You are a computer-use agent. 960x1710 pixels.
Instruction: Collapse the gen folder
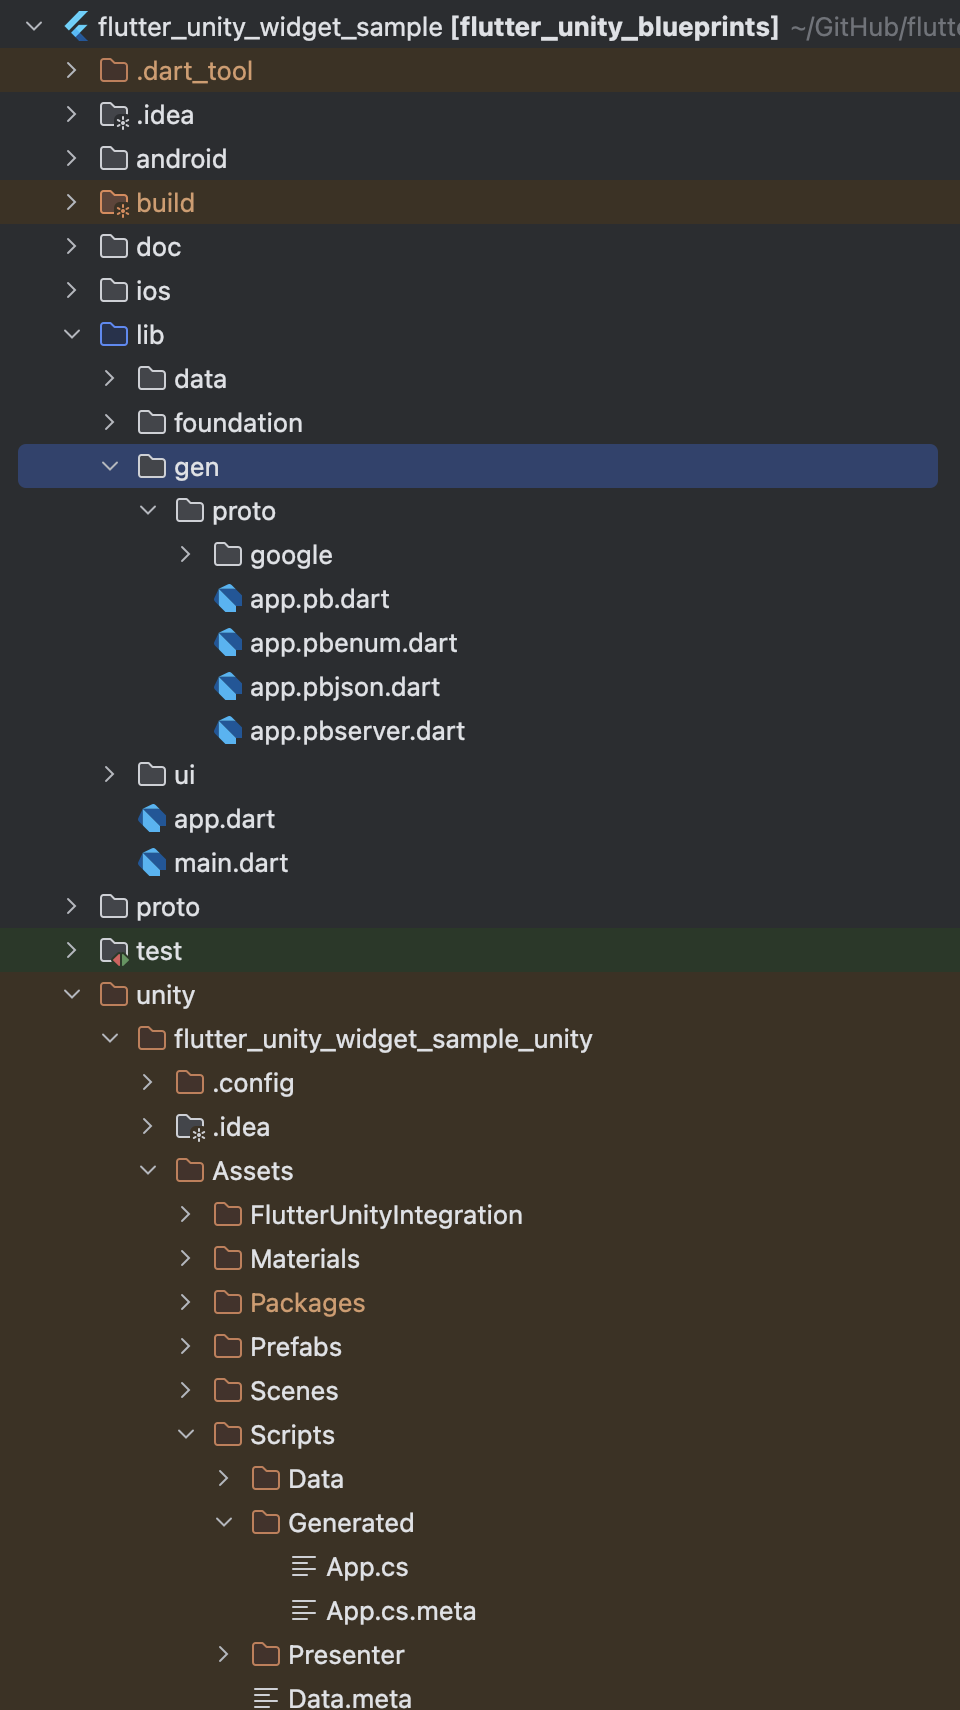pos(110,467)
